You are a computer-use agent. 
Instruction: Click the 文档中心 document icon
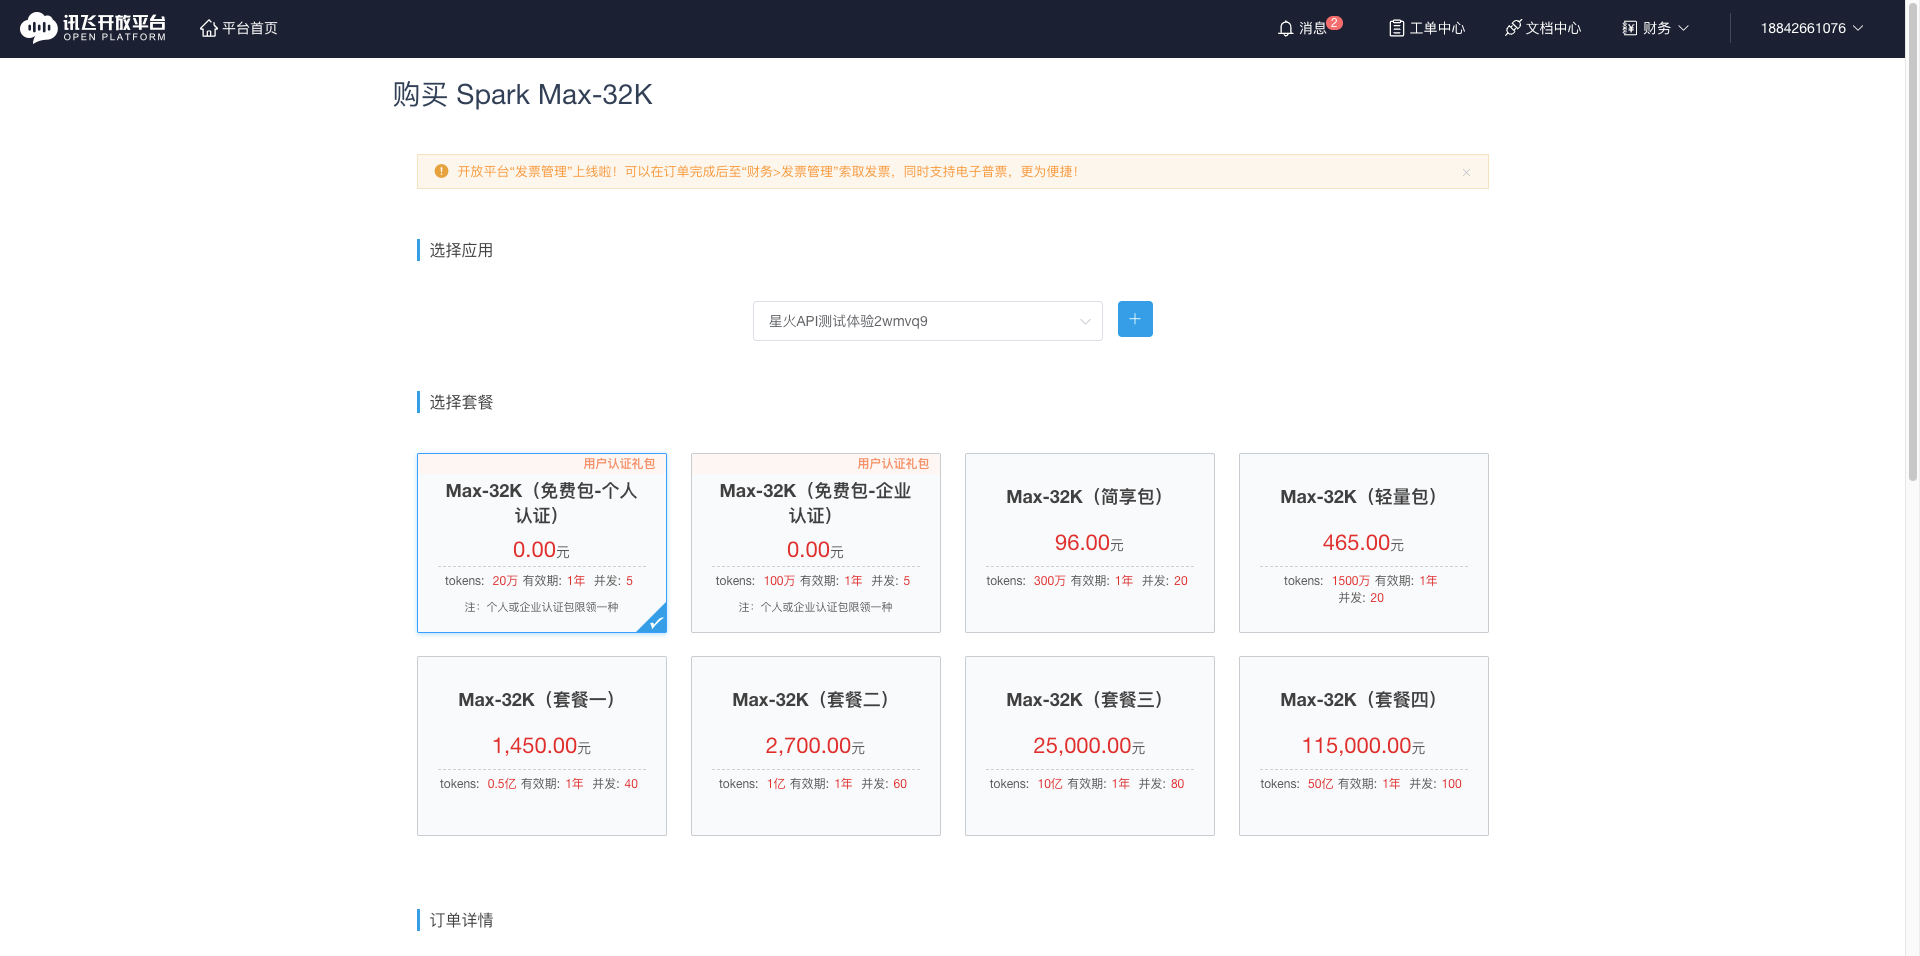point(1514,28)
